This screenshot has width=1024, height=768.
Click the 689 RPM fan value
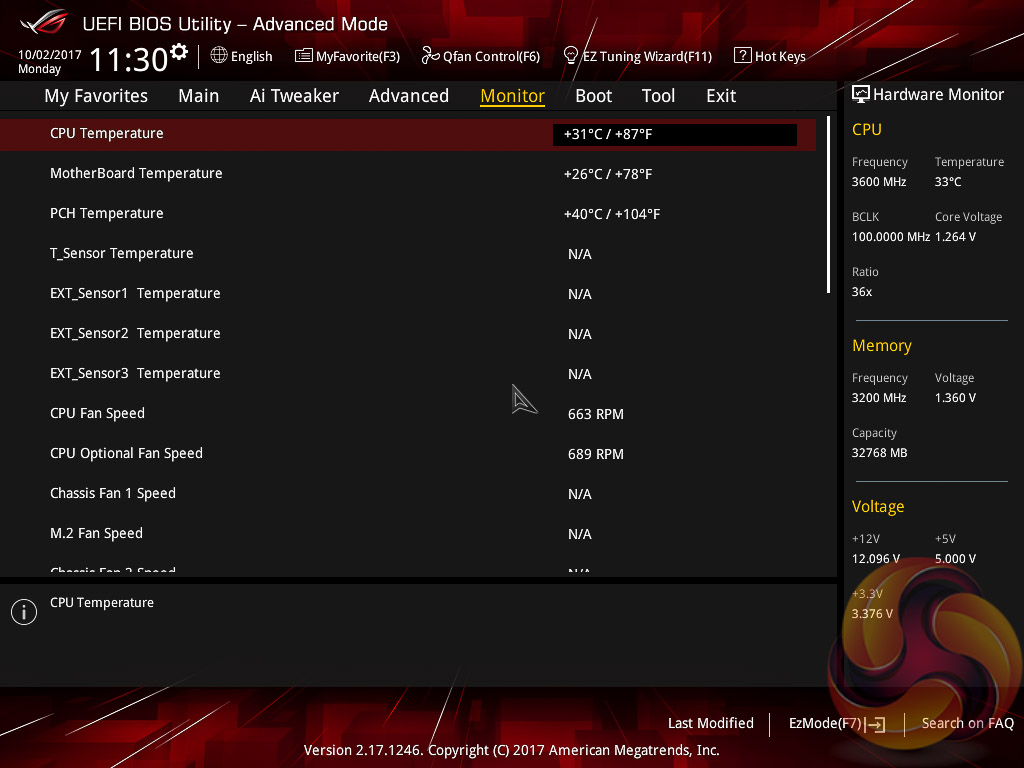[596, 454]
